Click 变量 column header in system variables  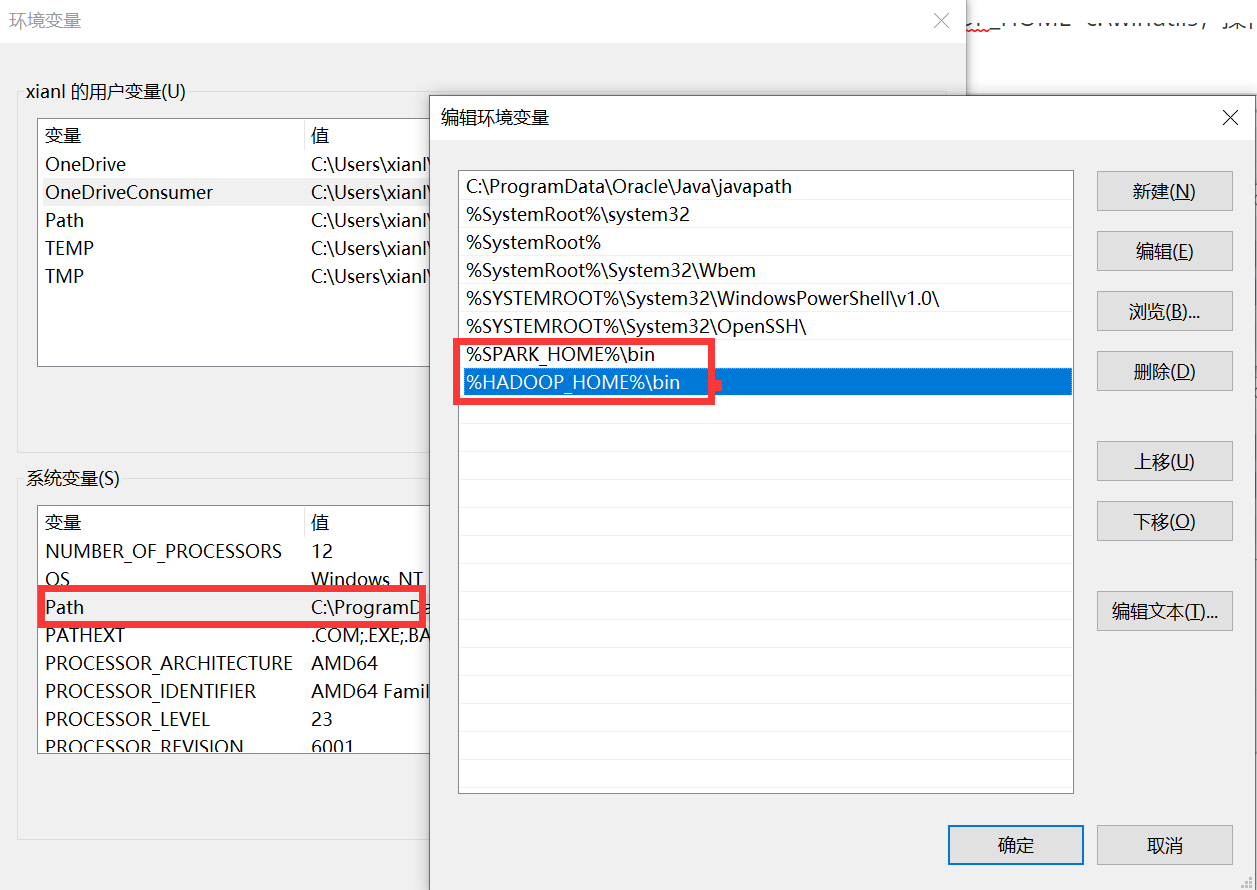[x=171, y=522]
